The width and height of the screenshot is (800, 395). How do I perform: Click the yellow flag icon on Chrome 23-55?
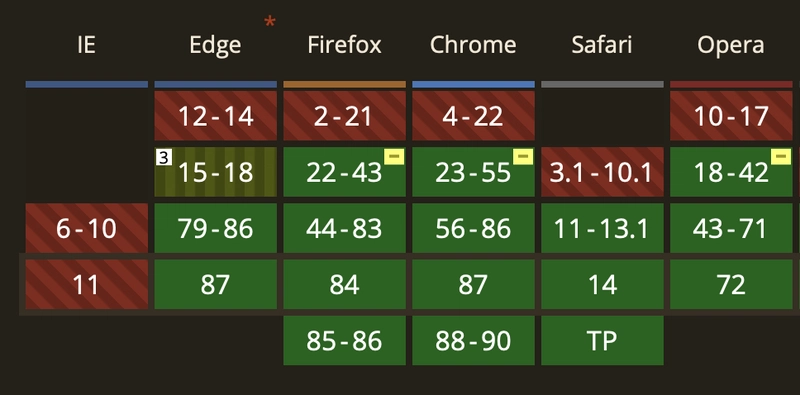[x=523, y=156]
